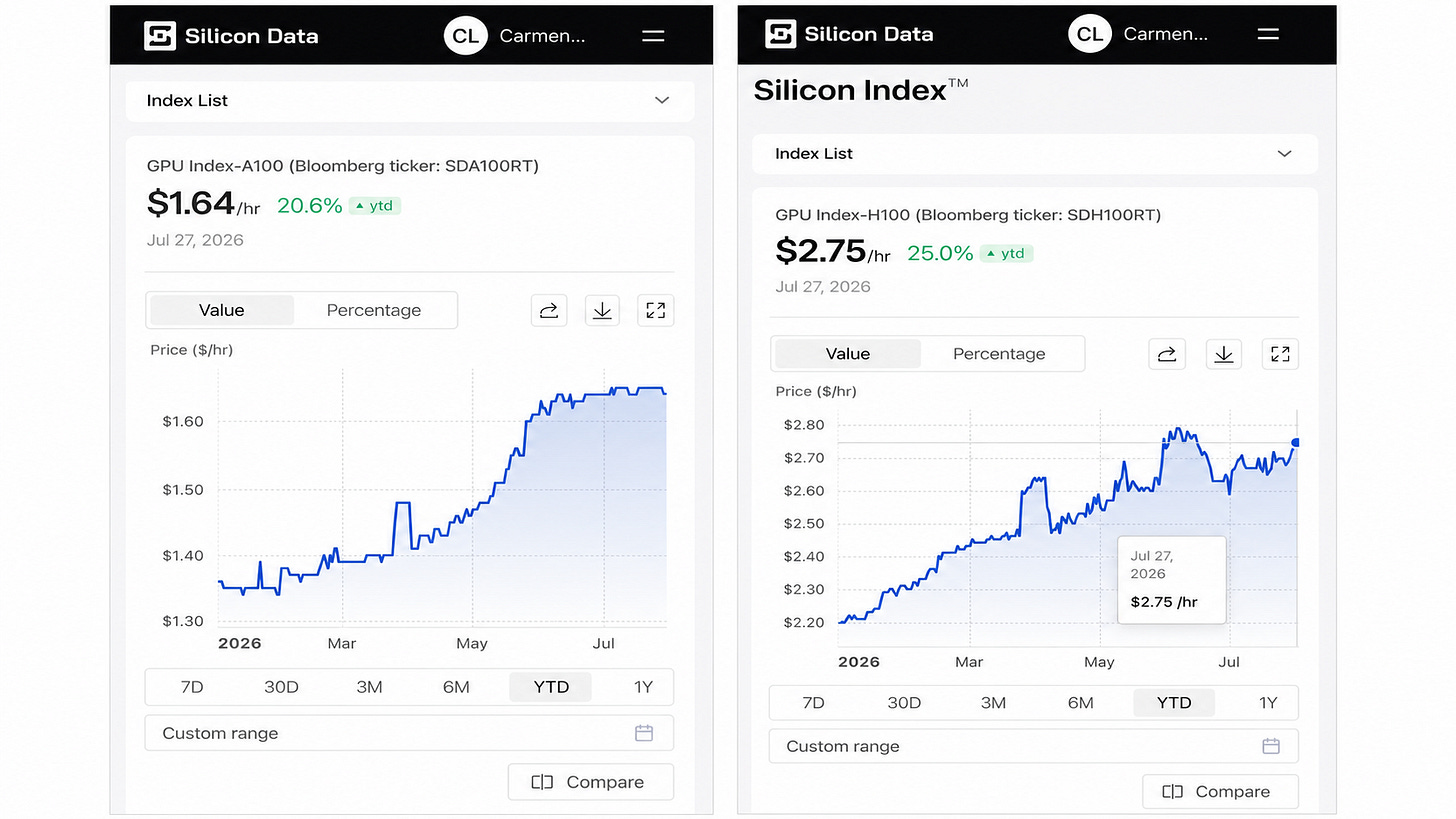Switch H100 chart to Percentage view
1456x819 pixels.
coord(999,353)
